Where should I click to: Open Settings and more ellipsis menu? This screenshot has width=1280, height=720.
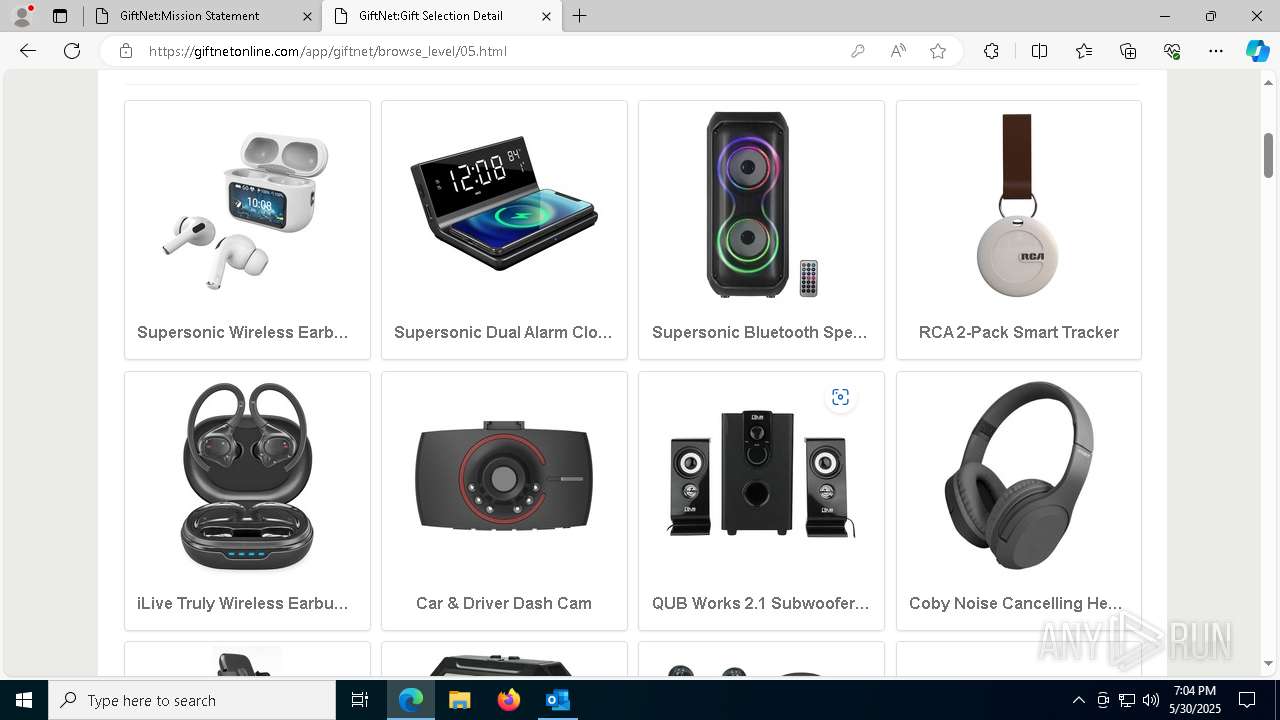pos(1216,51)
